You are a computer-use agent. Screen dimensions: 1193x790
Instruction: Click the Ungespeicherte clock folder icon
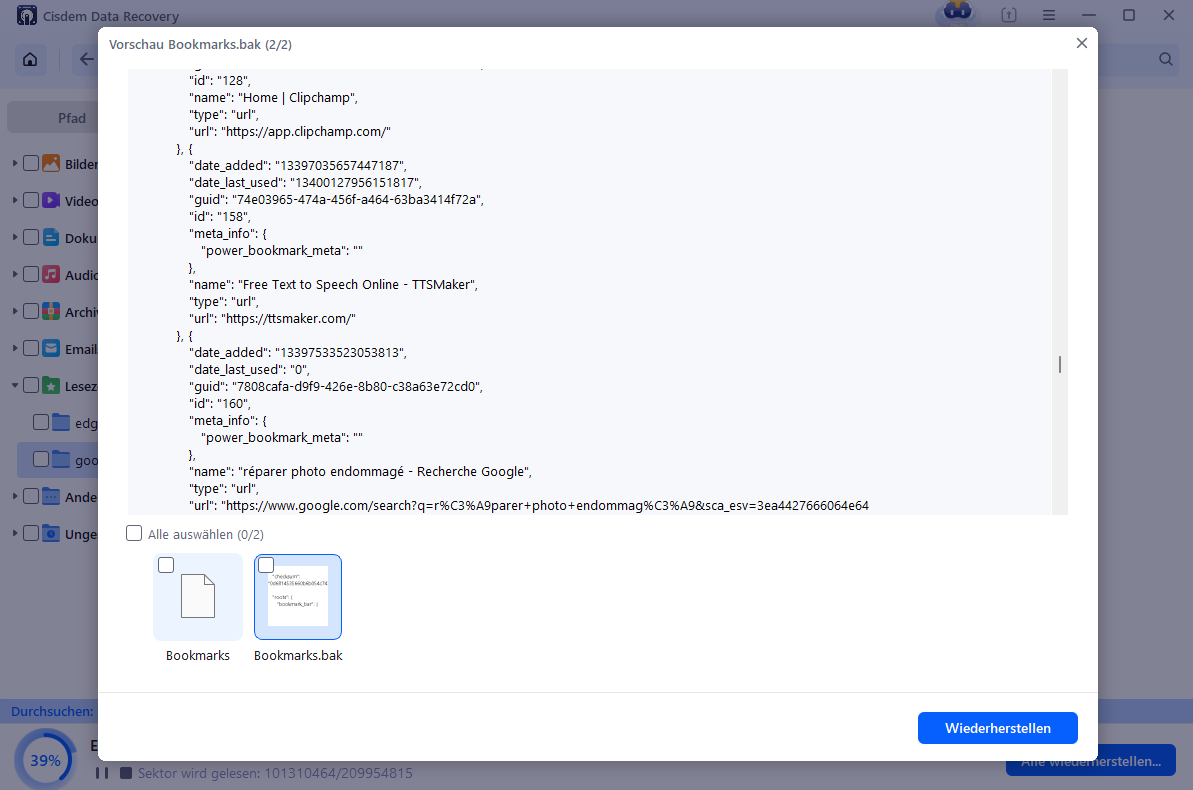(x=51, y=534)
